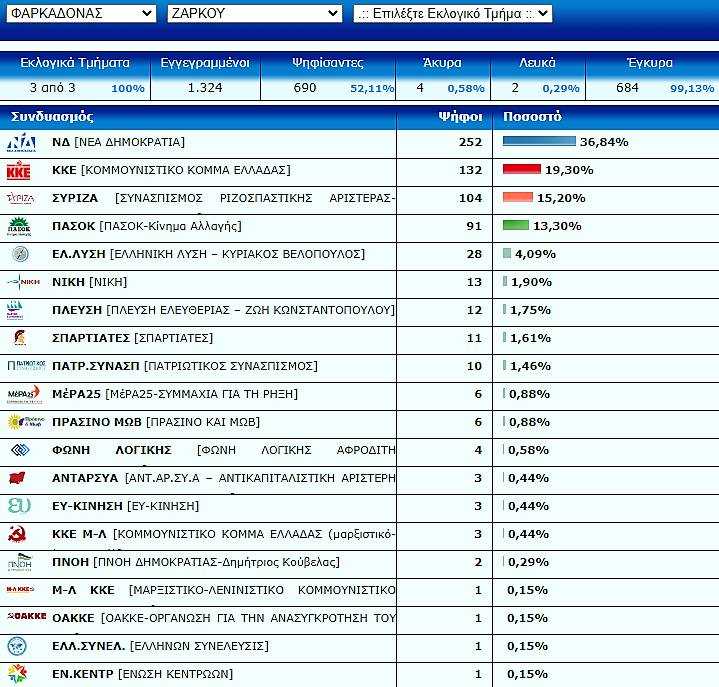Image resolution: width=719 pixels, height=687 pixels.
Task: Click the ΠΑΣΟΚ green sun logo
Action: [x=19, y=226]
